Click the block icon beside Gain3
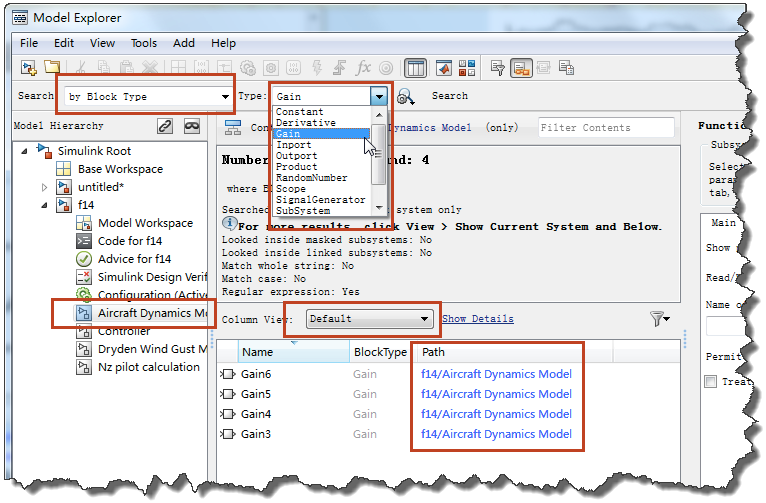The width and height of the screenshot is (766, 503). coord(228,434)
